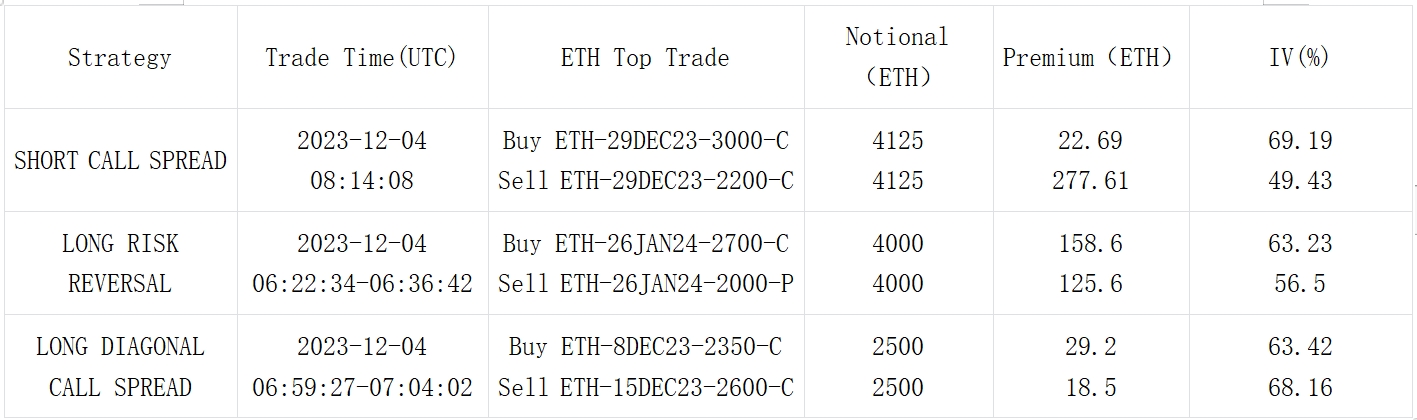Image resolution: width=1417 pixels, height=420 pixels.
Task: Click the LONG DIAGONAL CALL SPREAD cell
Action: coord(120,366)
